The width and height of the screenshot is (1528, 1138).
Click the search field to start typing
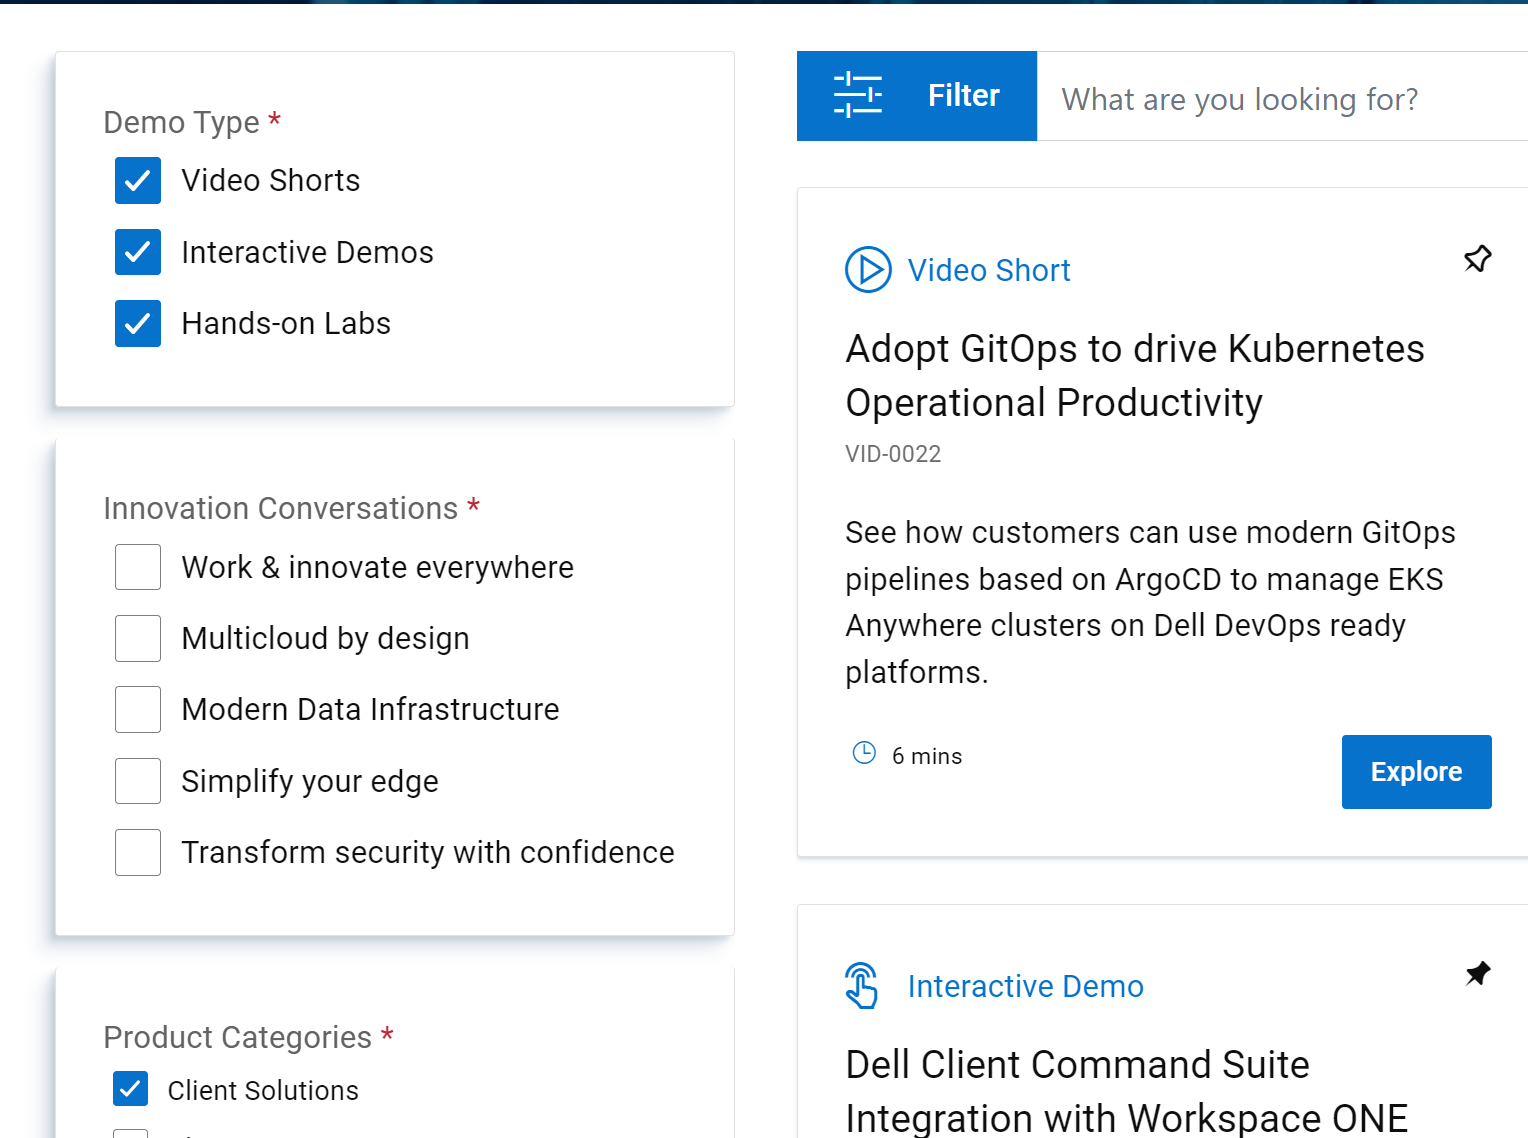[x=1240, y=98]
